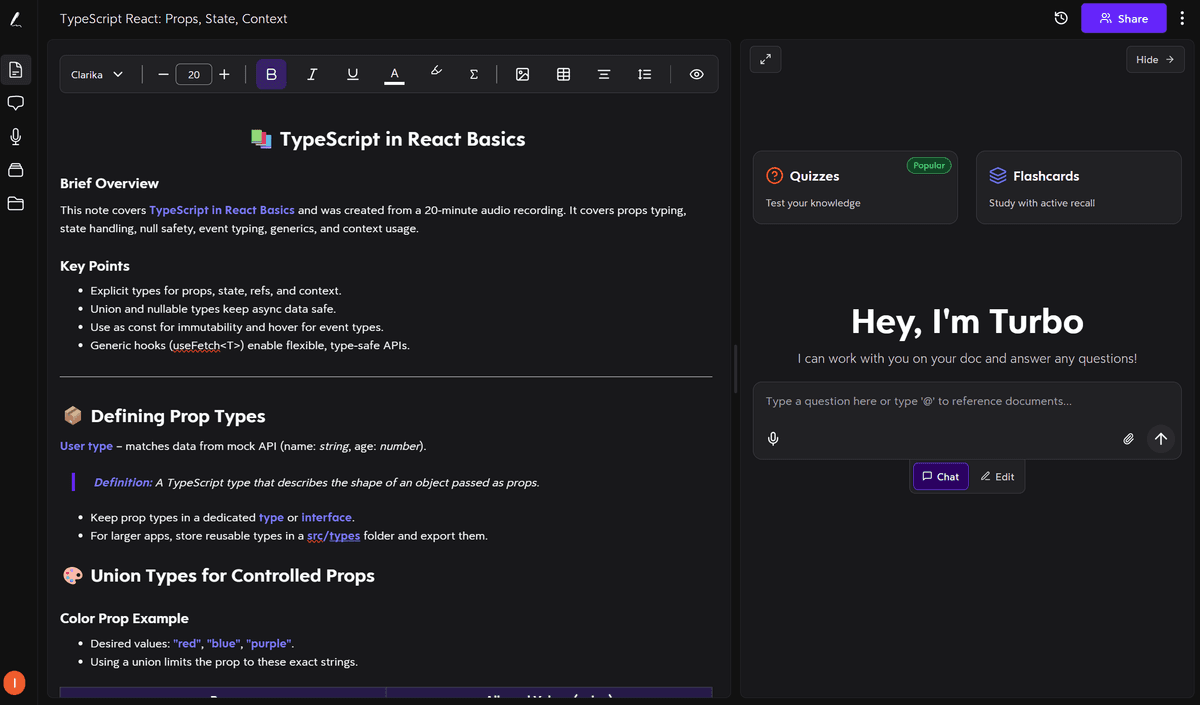Screen dimensions: 1200x705
Task: Open the folder icon in the sidebar
Action: click(x=15, y=204)
